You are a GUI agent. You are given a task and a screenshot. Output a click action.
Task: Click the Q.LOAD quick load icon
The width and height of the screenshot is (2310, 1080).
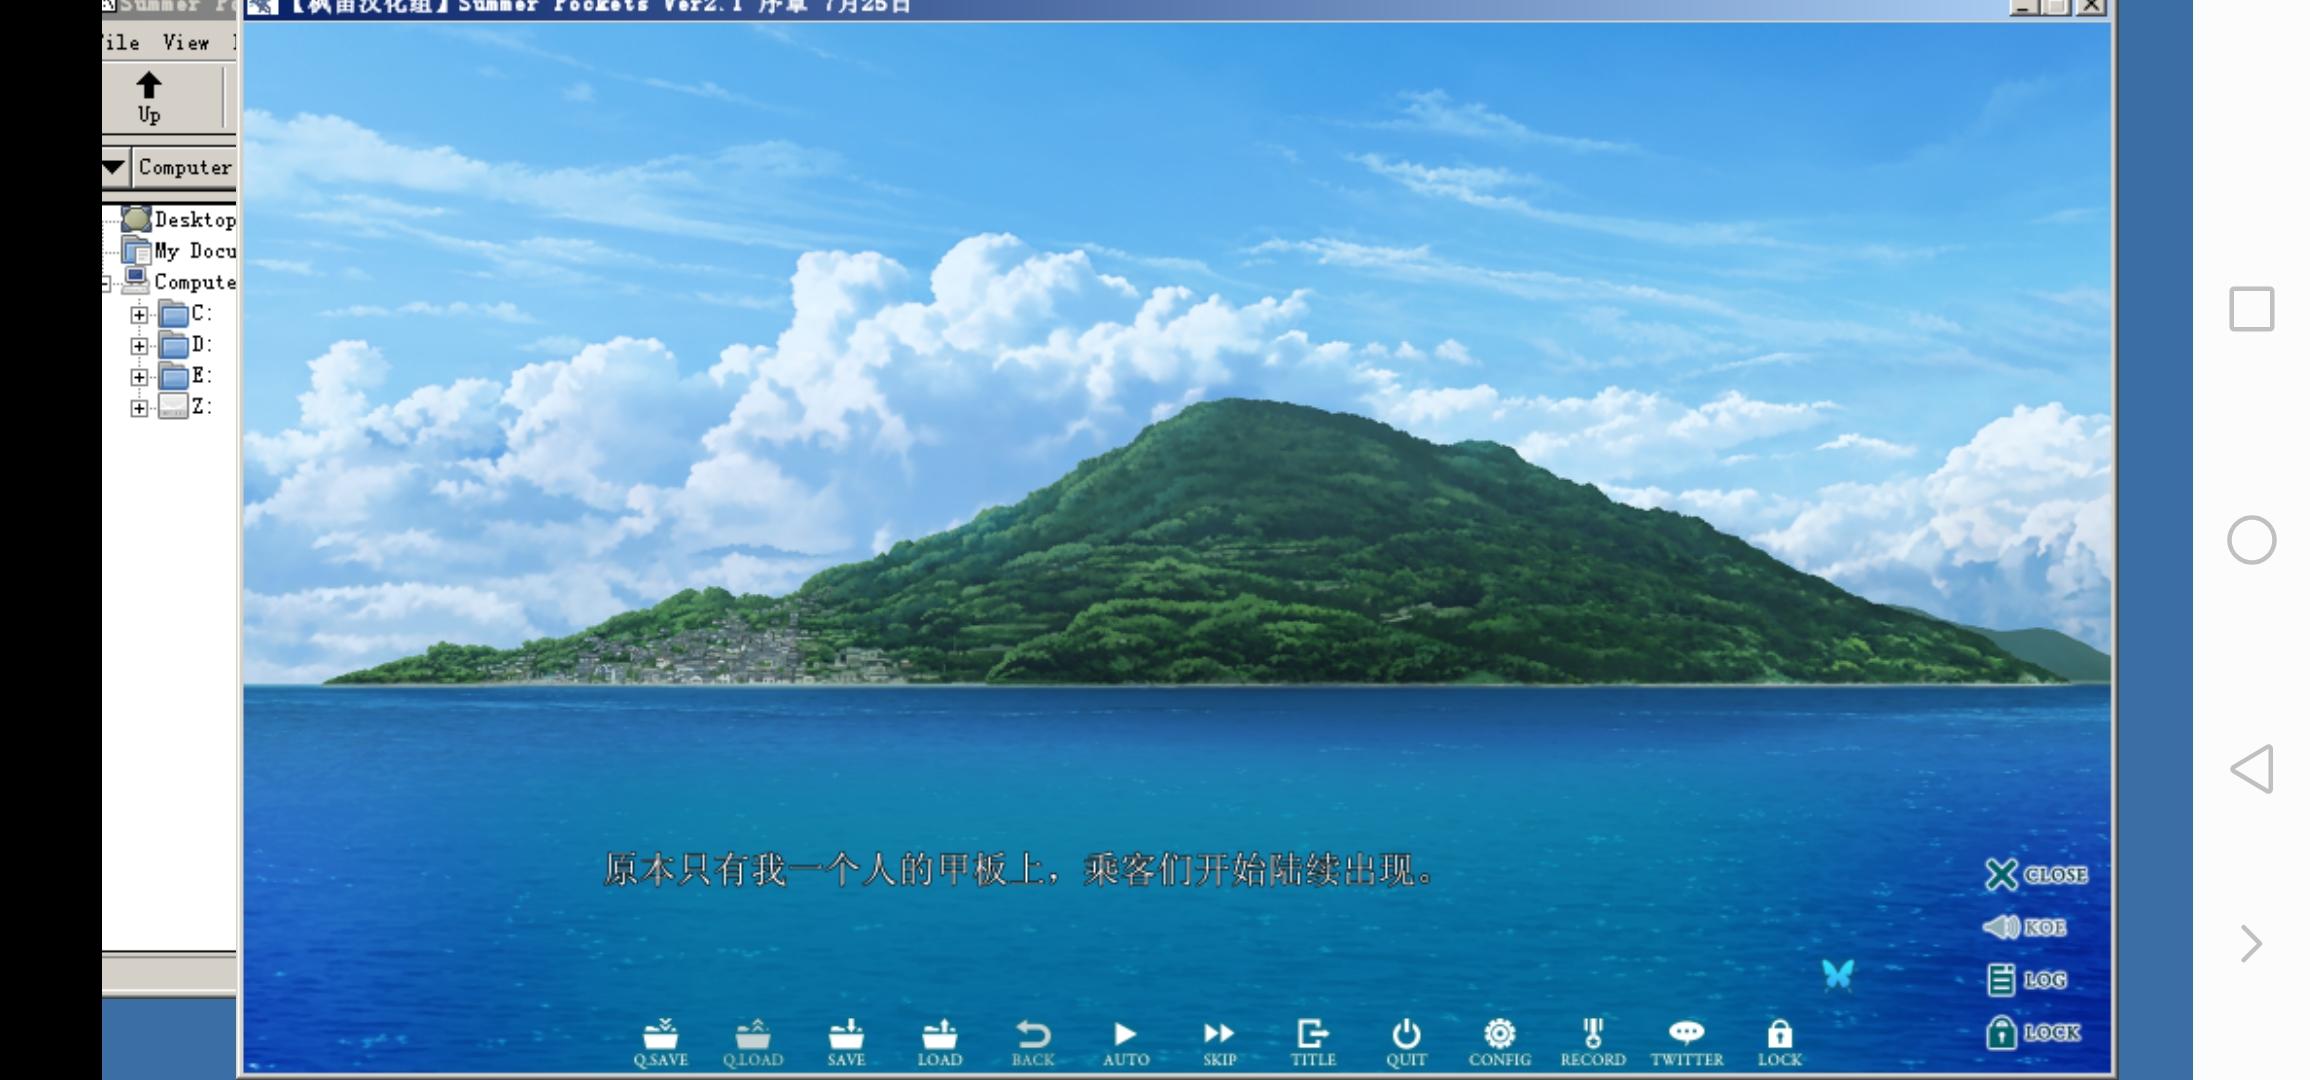(x=753, y=1042)
